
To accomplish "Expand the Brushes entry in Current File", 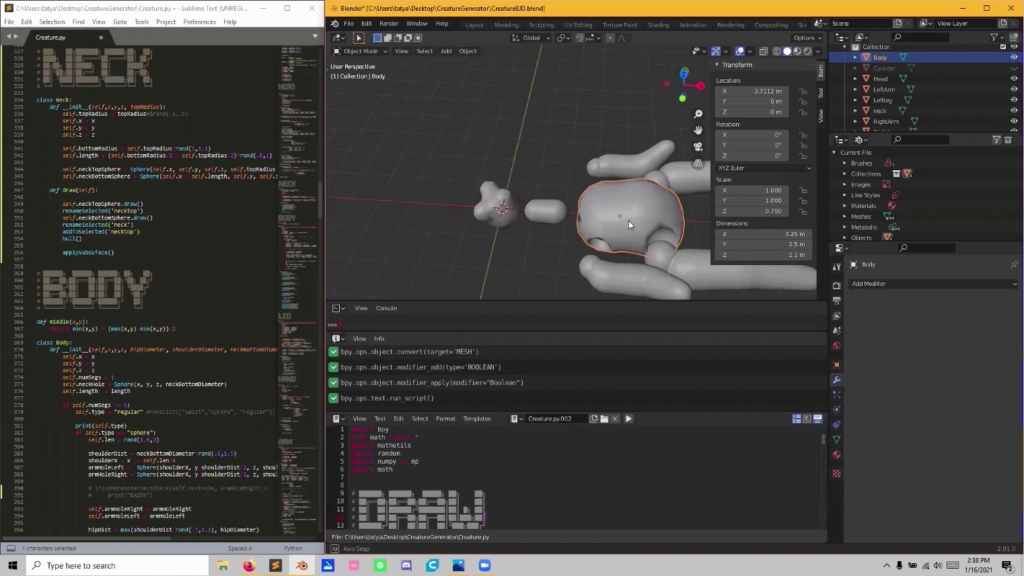I will [x=844, y=163].
